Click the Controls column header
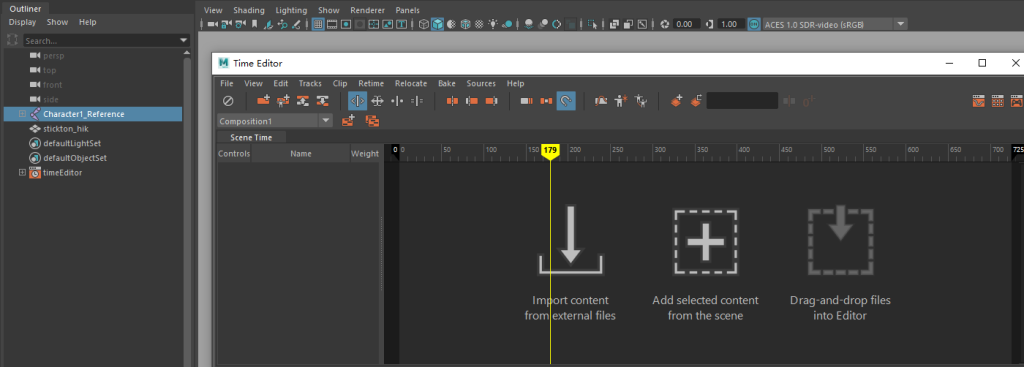Viewport: 1024px width, 367px height. click(x=234, y=154)
